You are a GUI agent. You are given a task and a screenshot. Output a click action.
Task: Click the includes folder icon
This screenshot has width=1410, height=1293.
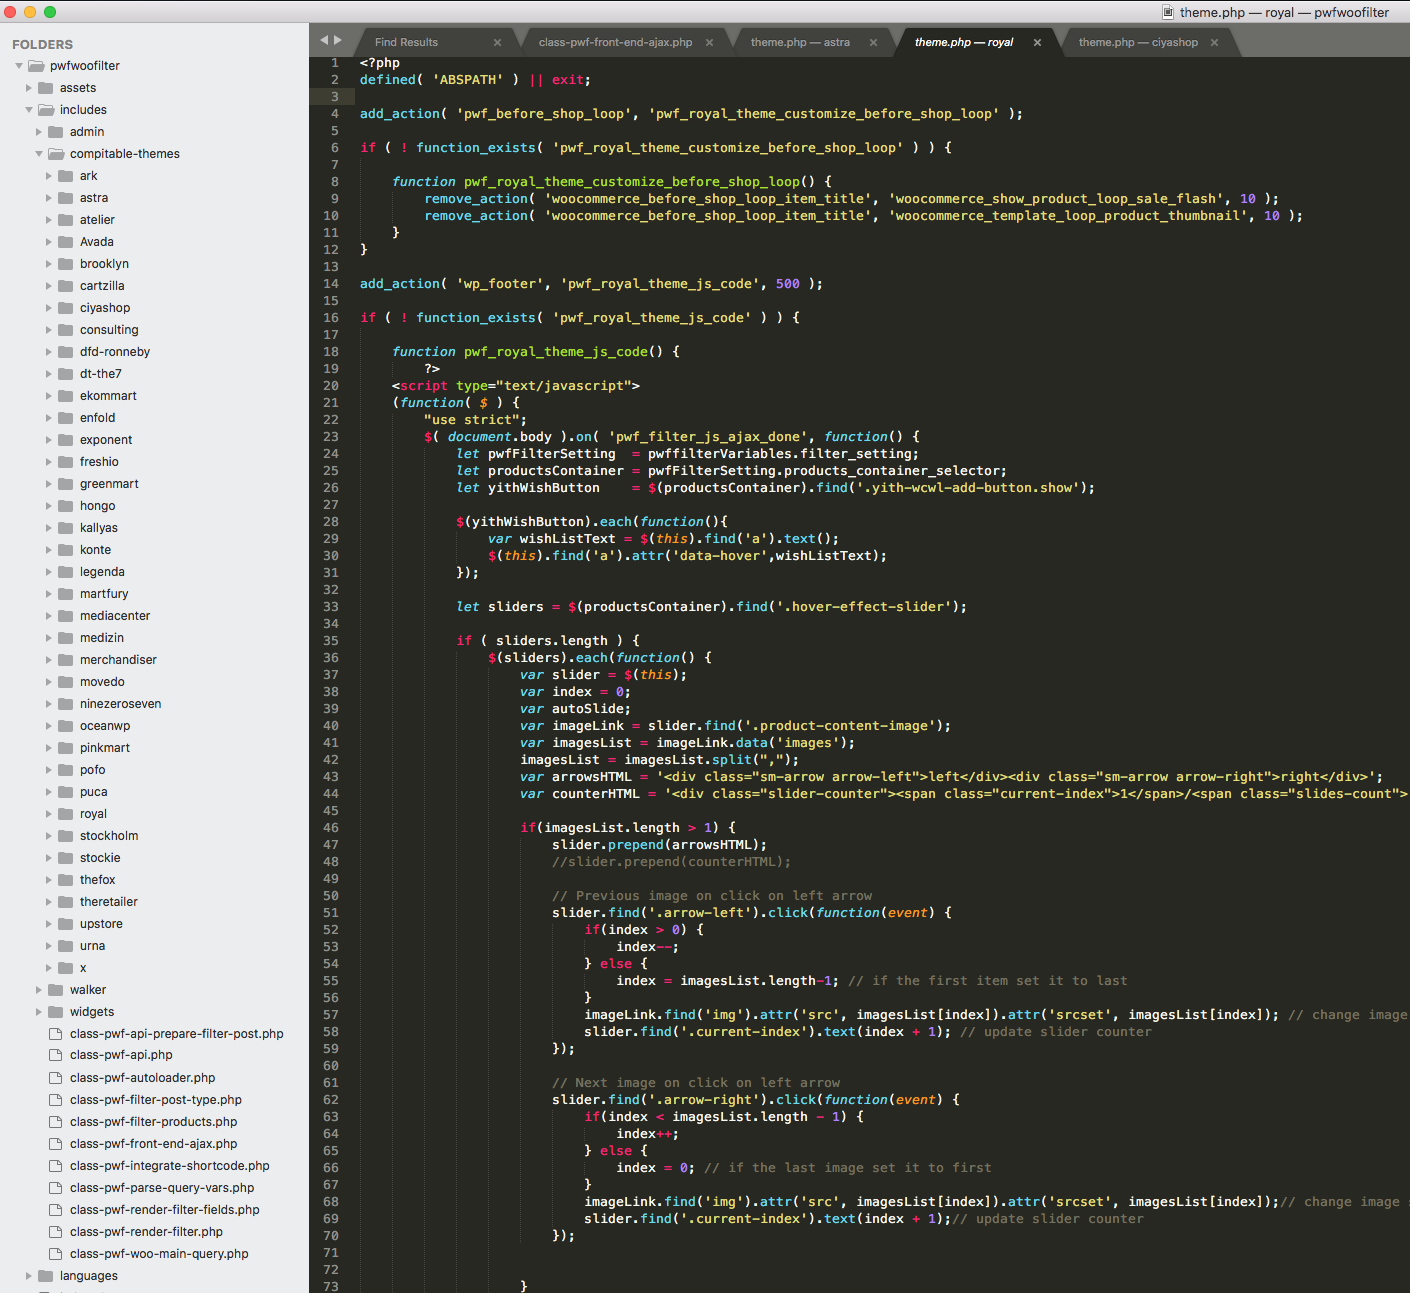46,110
